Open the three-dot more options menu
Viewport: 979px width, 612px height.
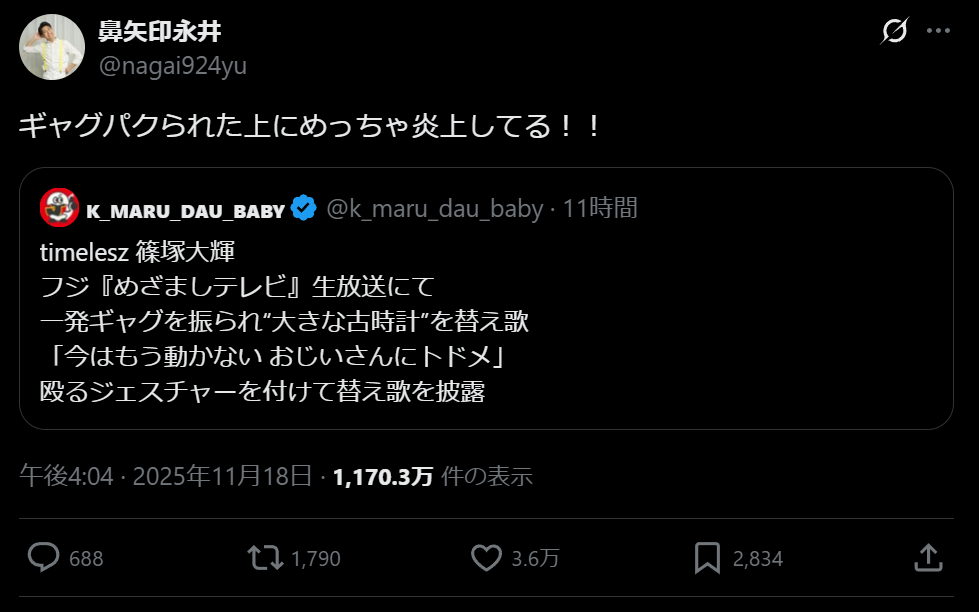[938, 31]
